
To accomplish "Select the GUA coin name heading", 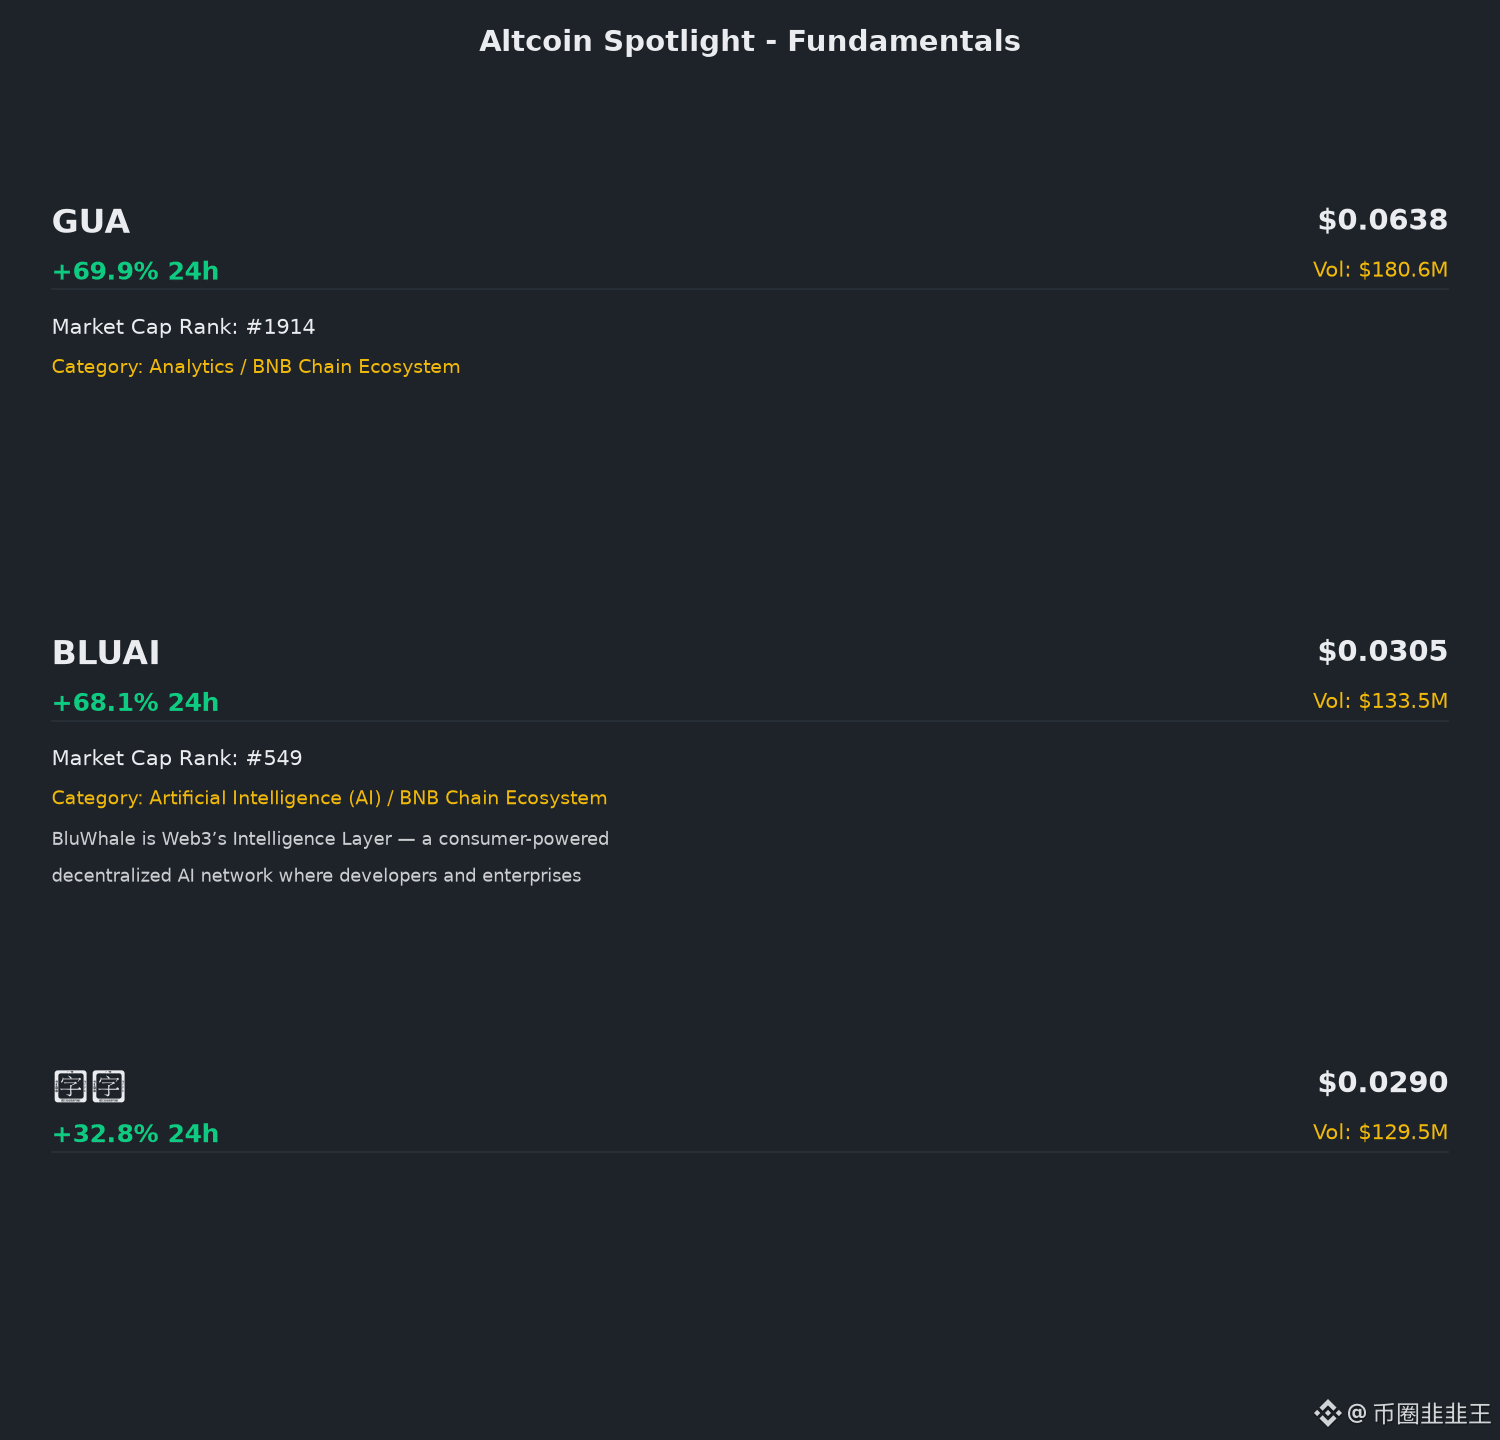I will click(x=91, y=221).
